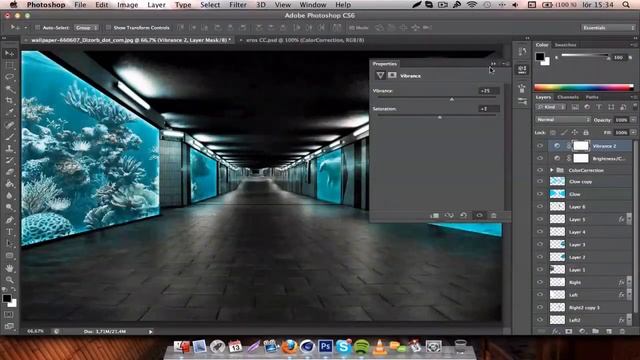The image size is (640, 360).
Task: Hide the Vibrance 2 layer
Action: pyautogui.click(x=540, y=146)
